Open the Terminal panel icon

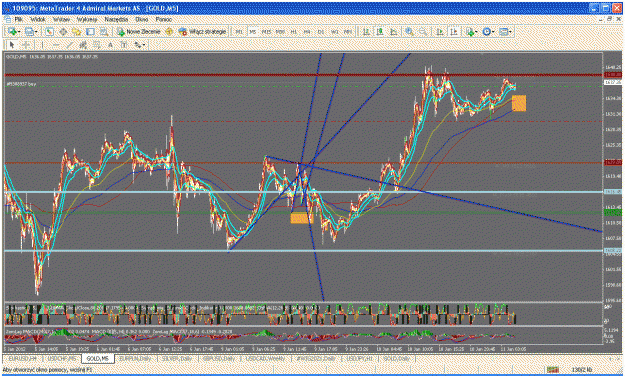(90, 31)
